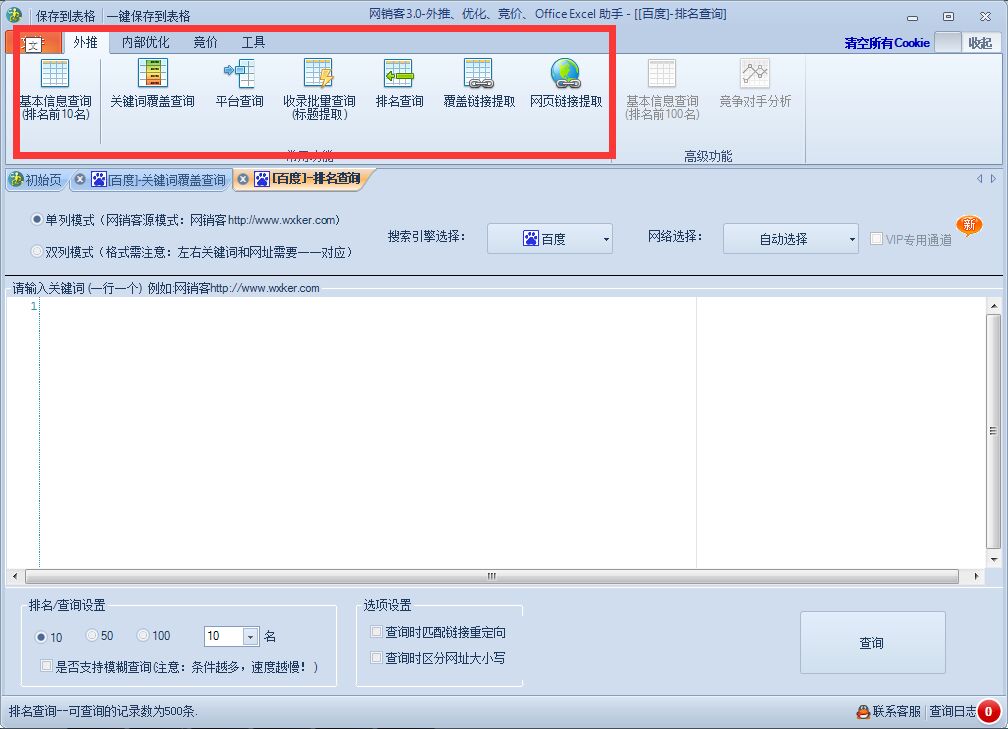1008x729 pixels.
Task: Click vertical scrollbar up arrow
Action: (994, 305)
